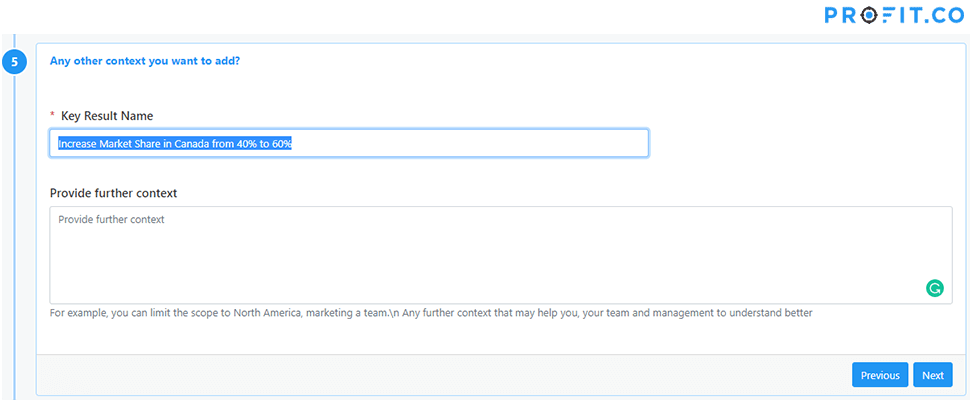
Task: Click the empty area inside the Key Result Name field
Action: point(469,143)
